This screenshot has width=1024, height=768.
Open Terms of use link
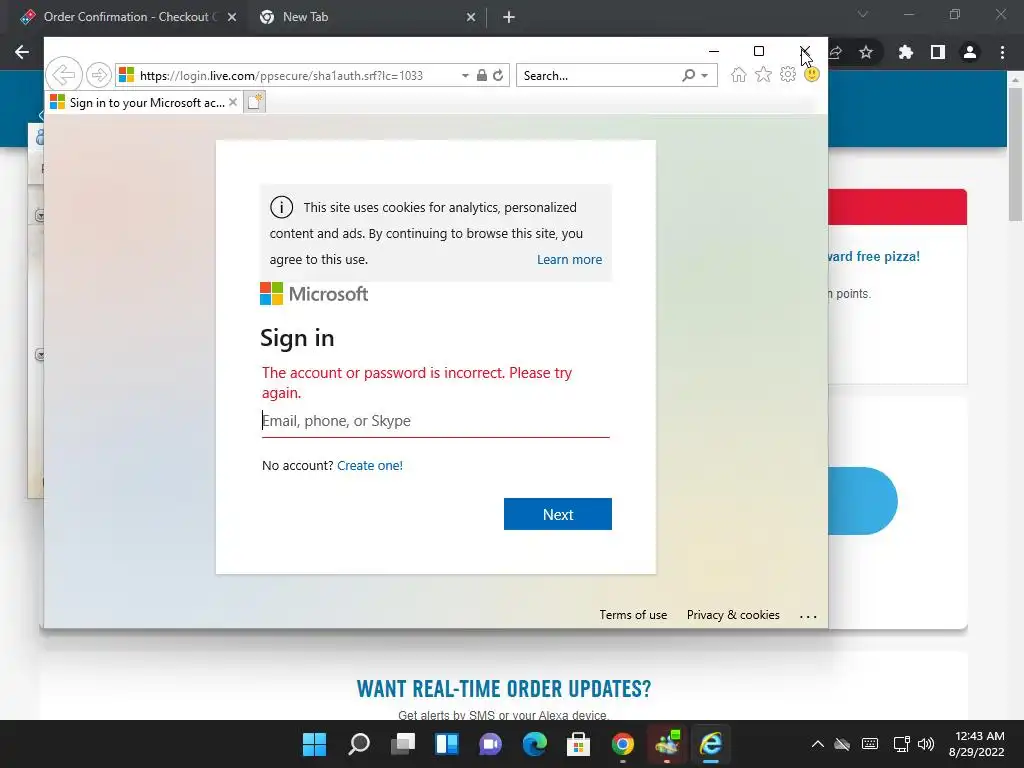[633, 615]
